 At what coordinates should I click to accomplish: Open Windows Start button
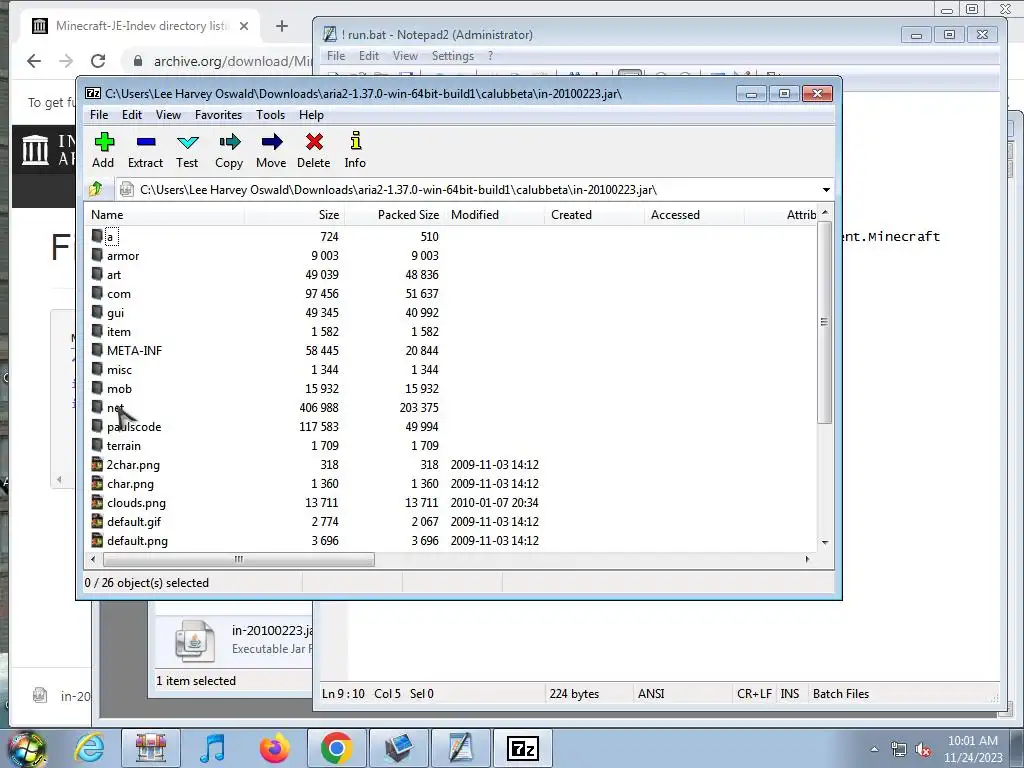26,748
